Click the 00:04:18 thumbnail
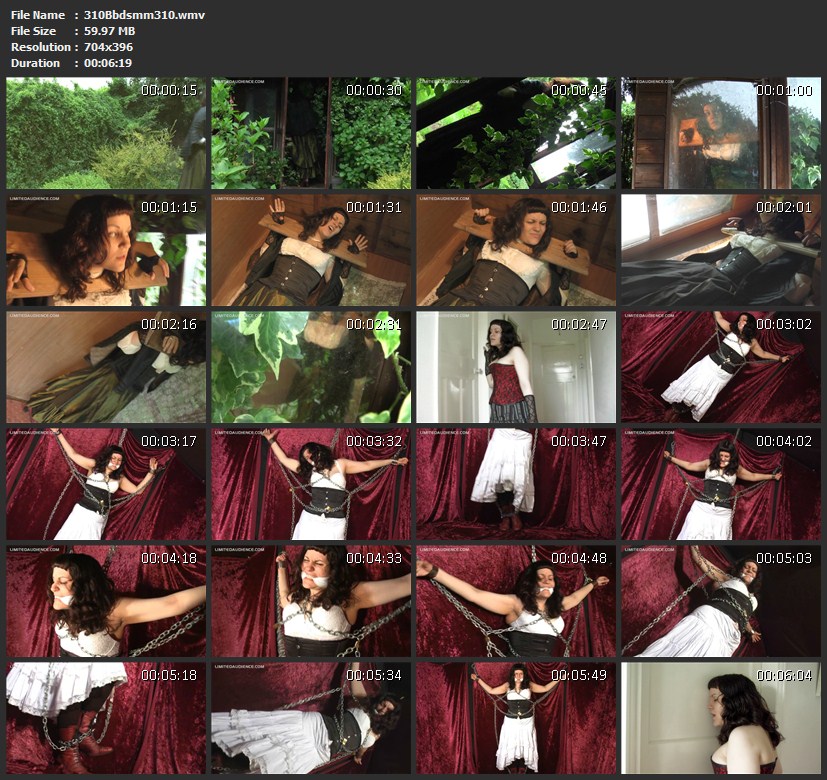This screenshot has height=780, width=827. click(x=106, y=601)
